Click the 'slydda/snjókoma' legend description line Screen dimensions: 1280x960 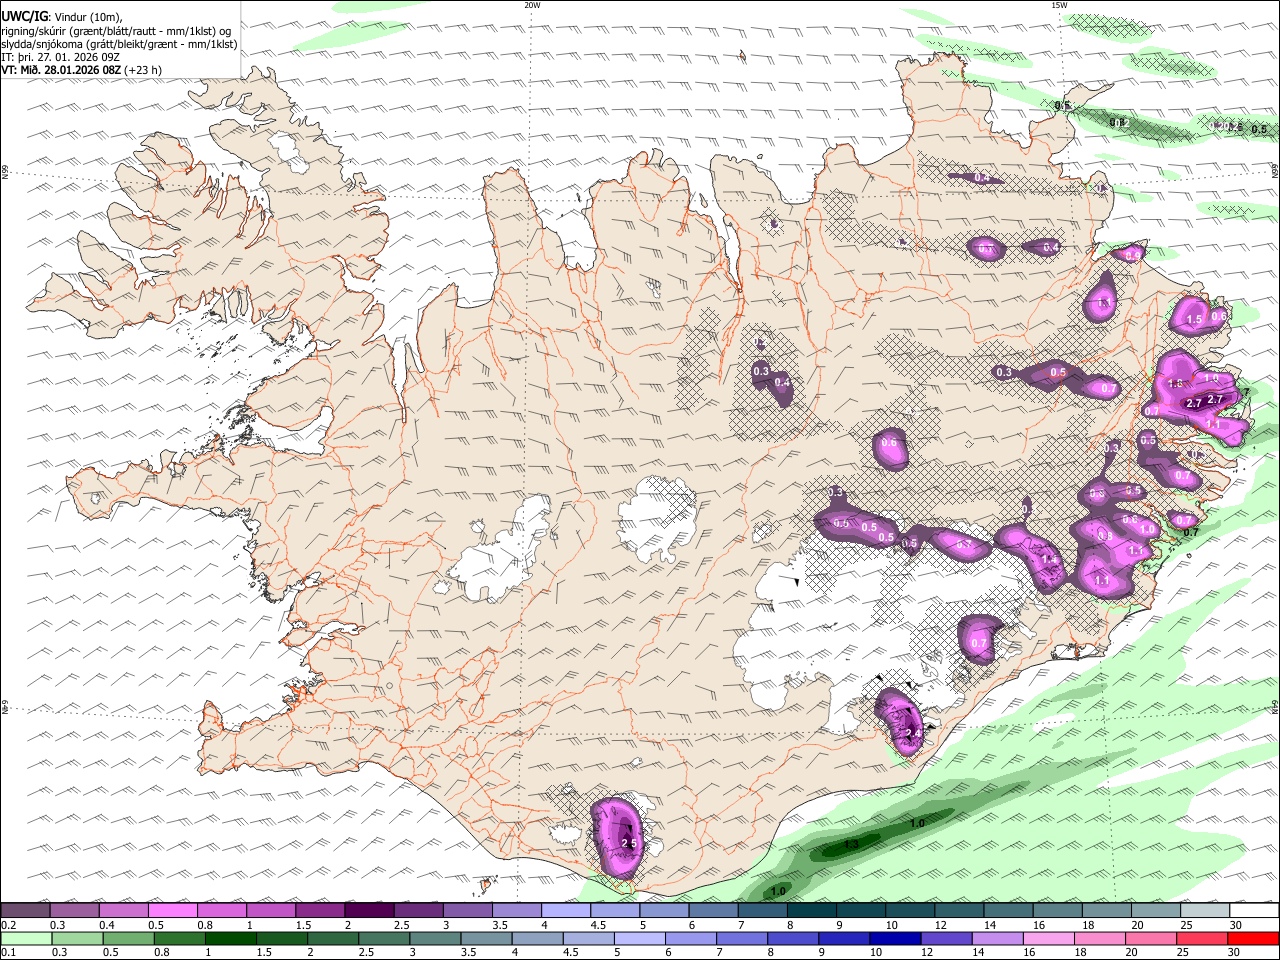click(x=120, y=44)
